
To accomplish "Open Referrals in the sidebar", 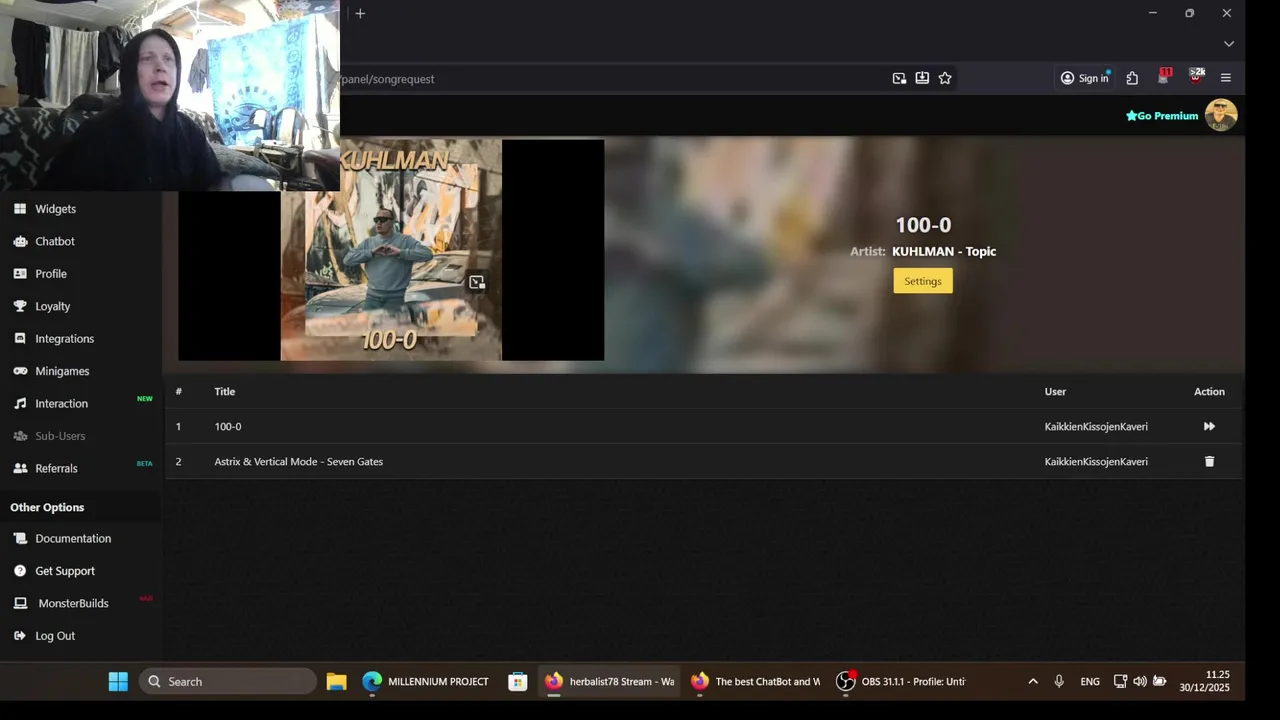I will 56,468.
